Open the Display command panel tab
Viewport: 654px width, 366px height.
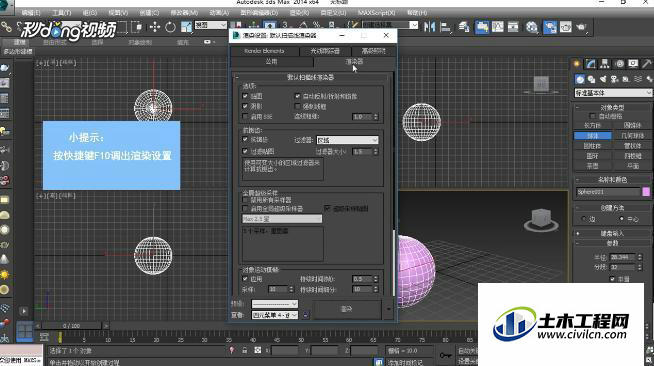click(633, 64)
